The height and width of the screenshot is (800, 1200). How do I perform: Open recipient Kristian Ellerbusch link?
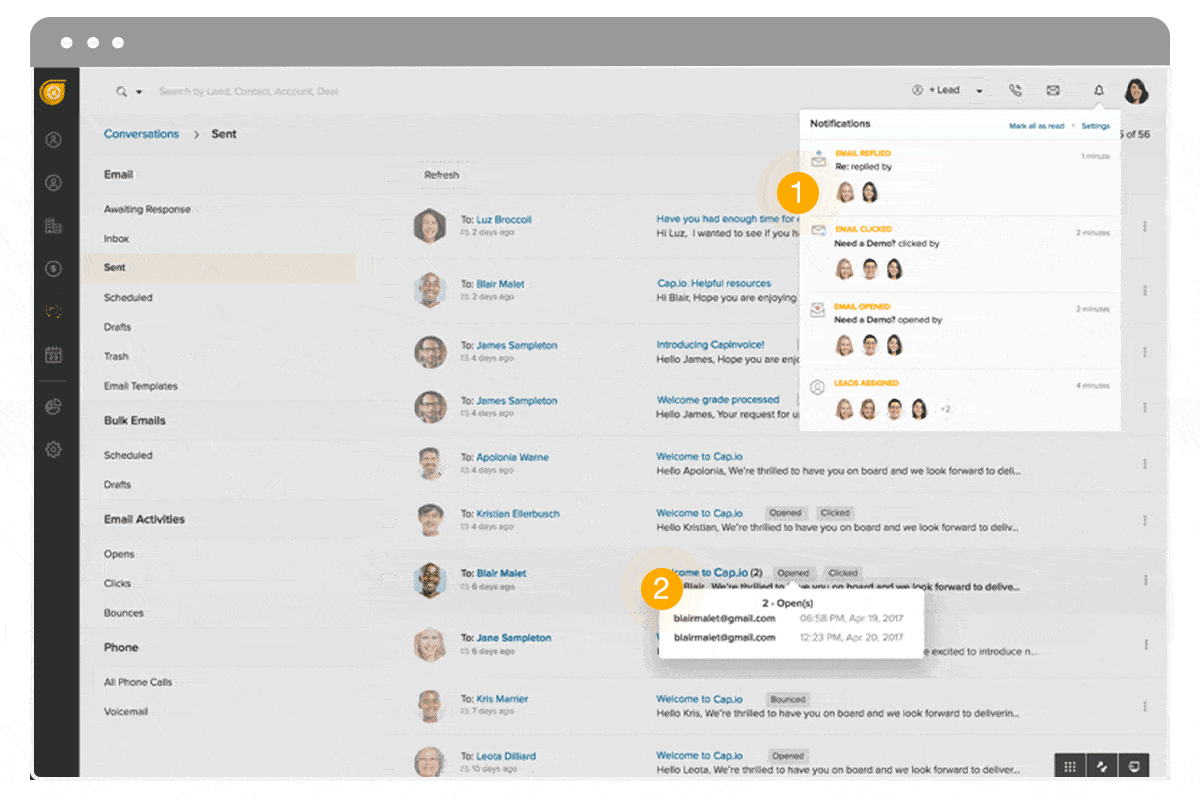coord(518,513)
